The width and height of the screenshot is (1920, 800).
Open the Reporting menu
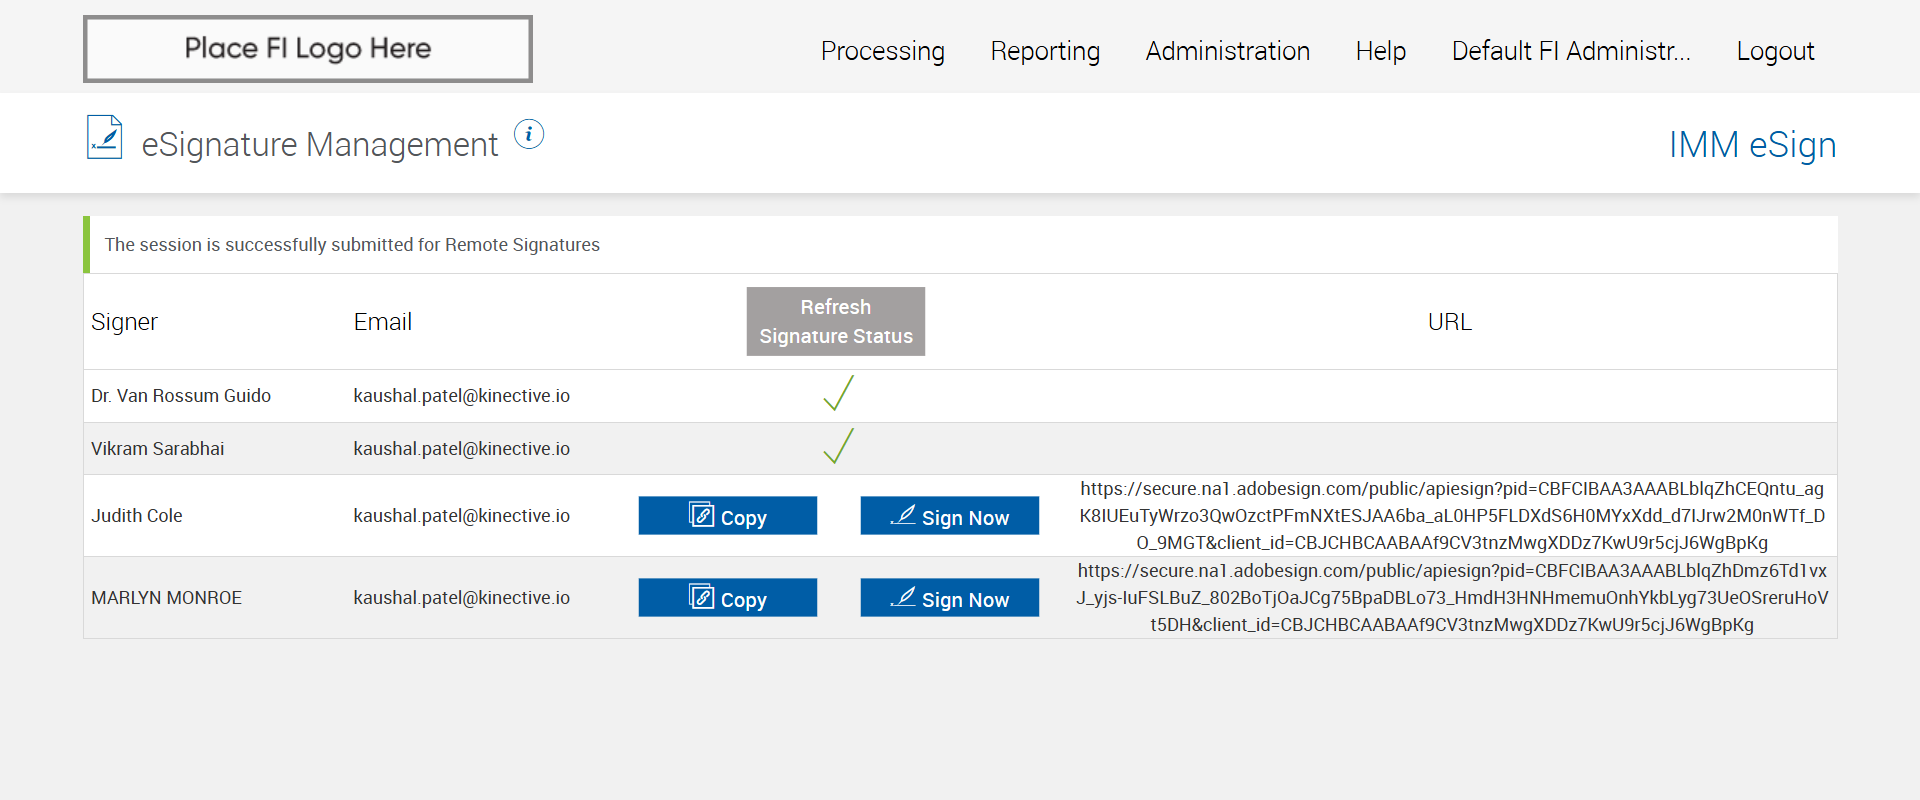[1045, 51]
